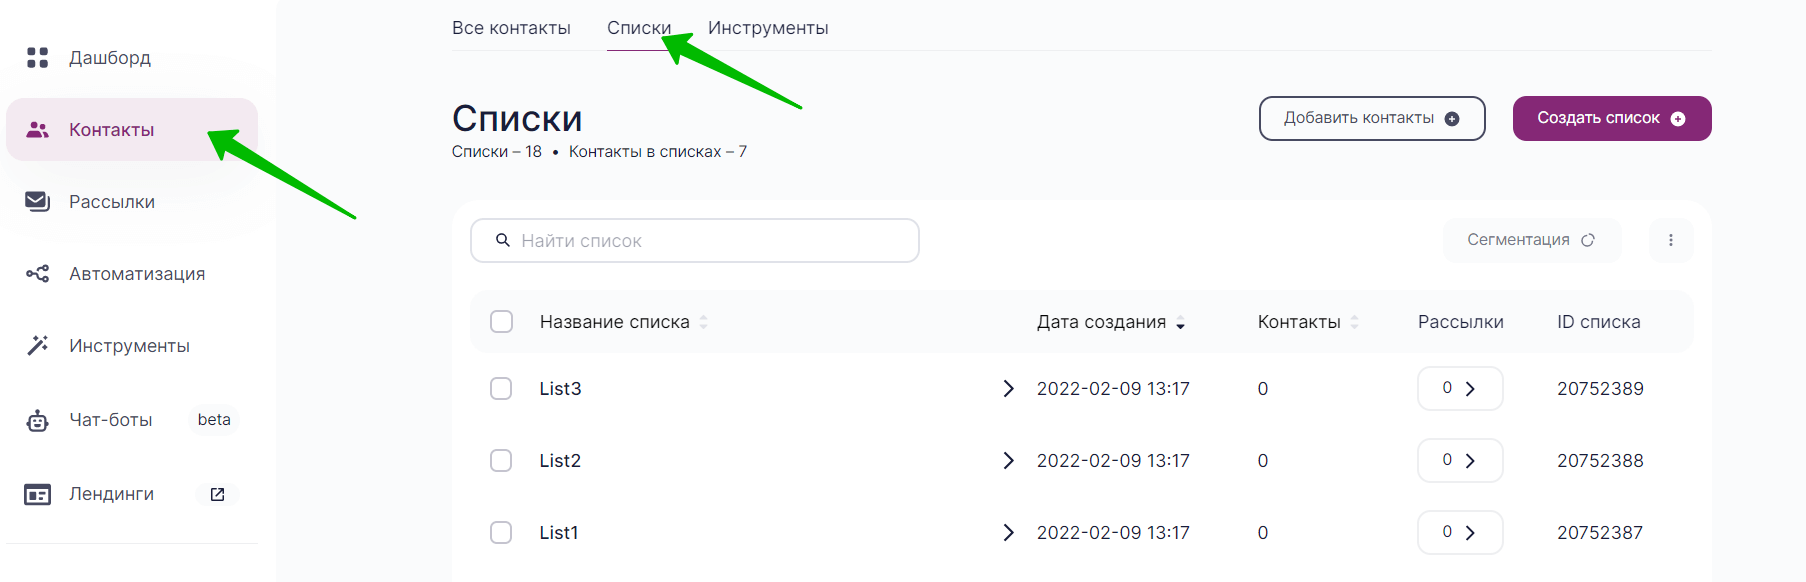Screen dimensions: 1806x582
Task: Check the List2 row checkbox
Action: pos(501,460)
